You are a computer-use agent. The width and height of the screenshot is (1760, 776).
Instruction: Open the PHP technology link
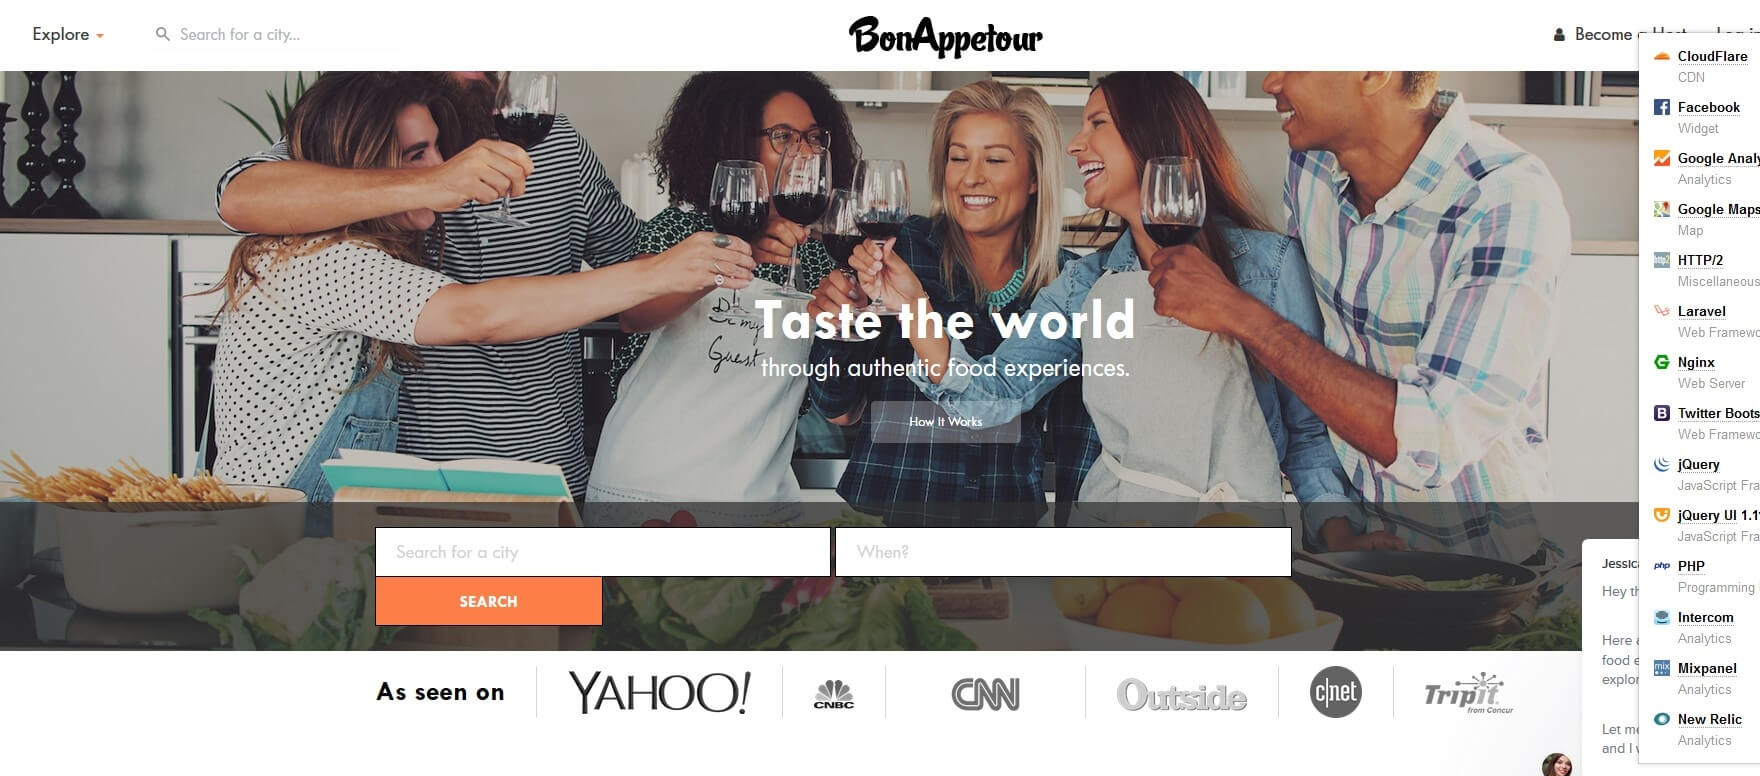click(1691, 566)
